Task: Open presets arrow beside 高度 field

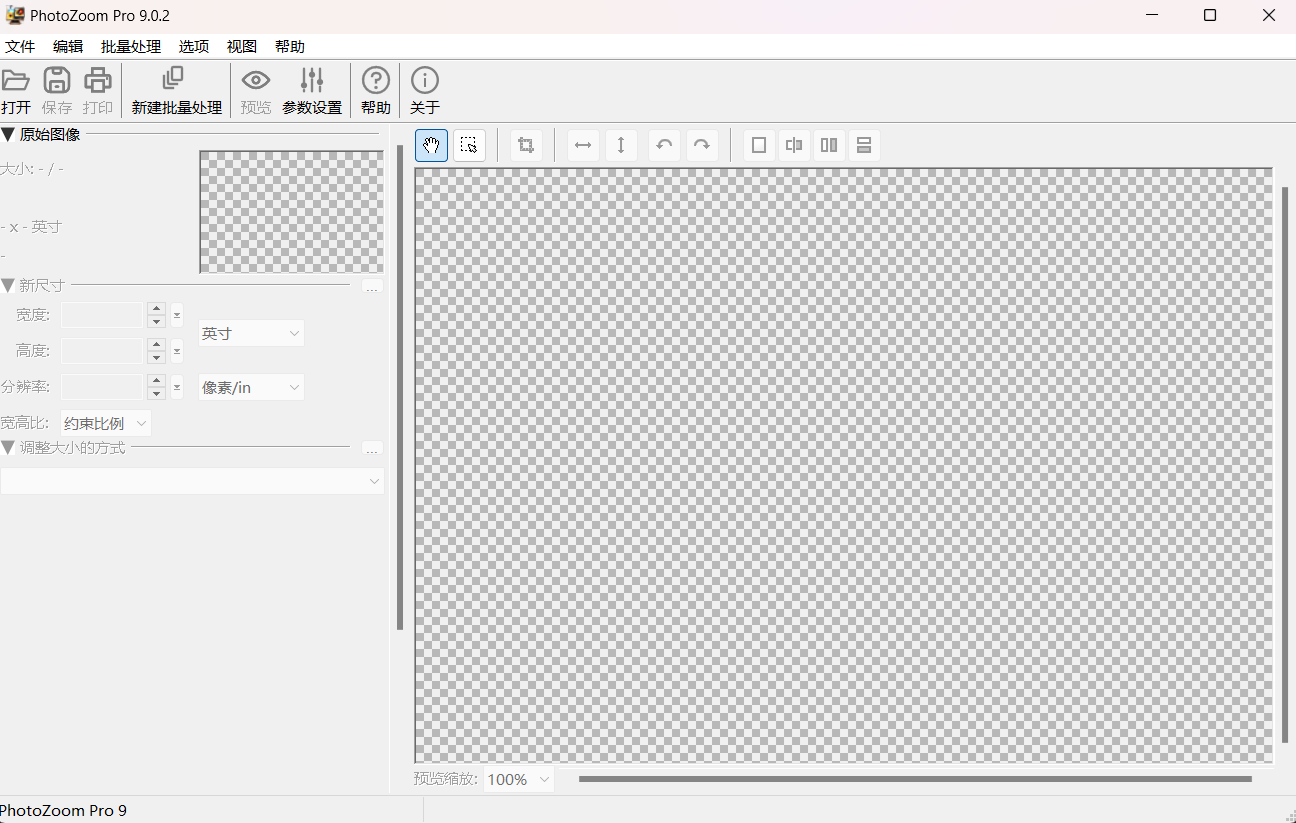Action: pyautogui.click(x=177, y=351)
